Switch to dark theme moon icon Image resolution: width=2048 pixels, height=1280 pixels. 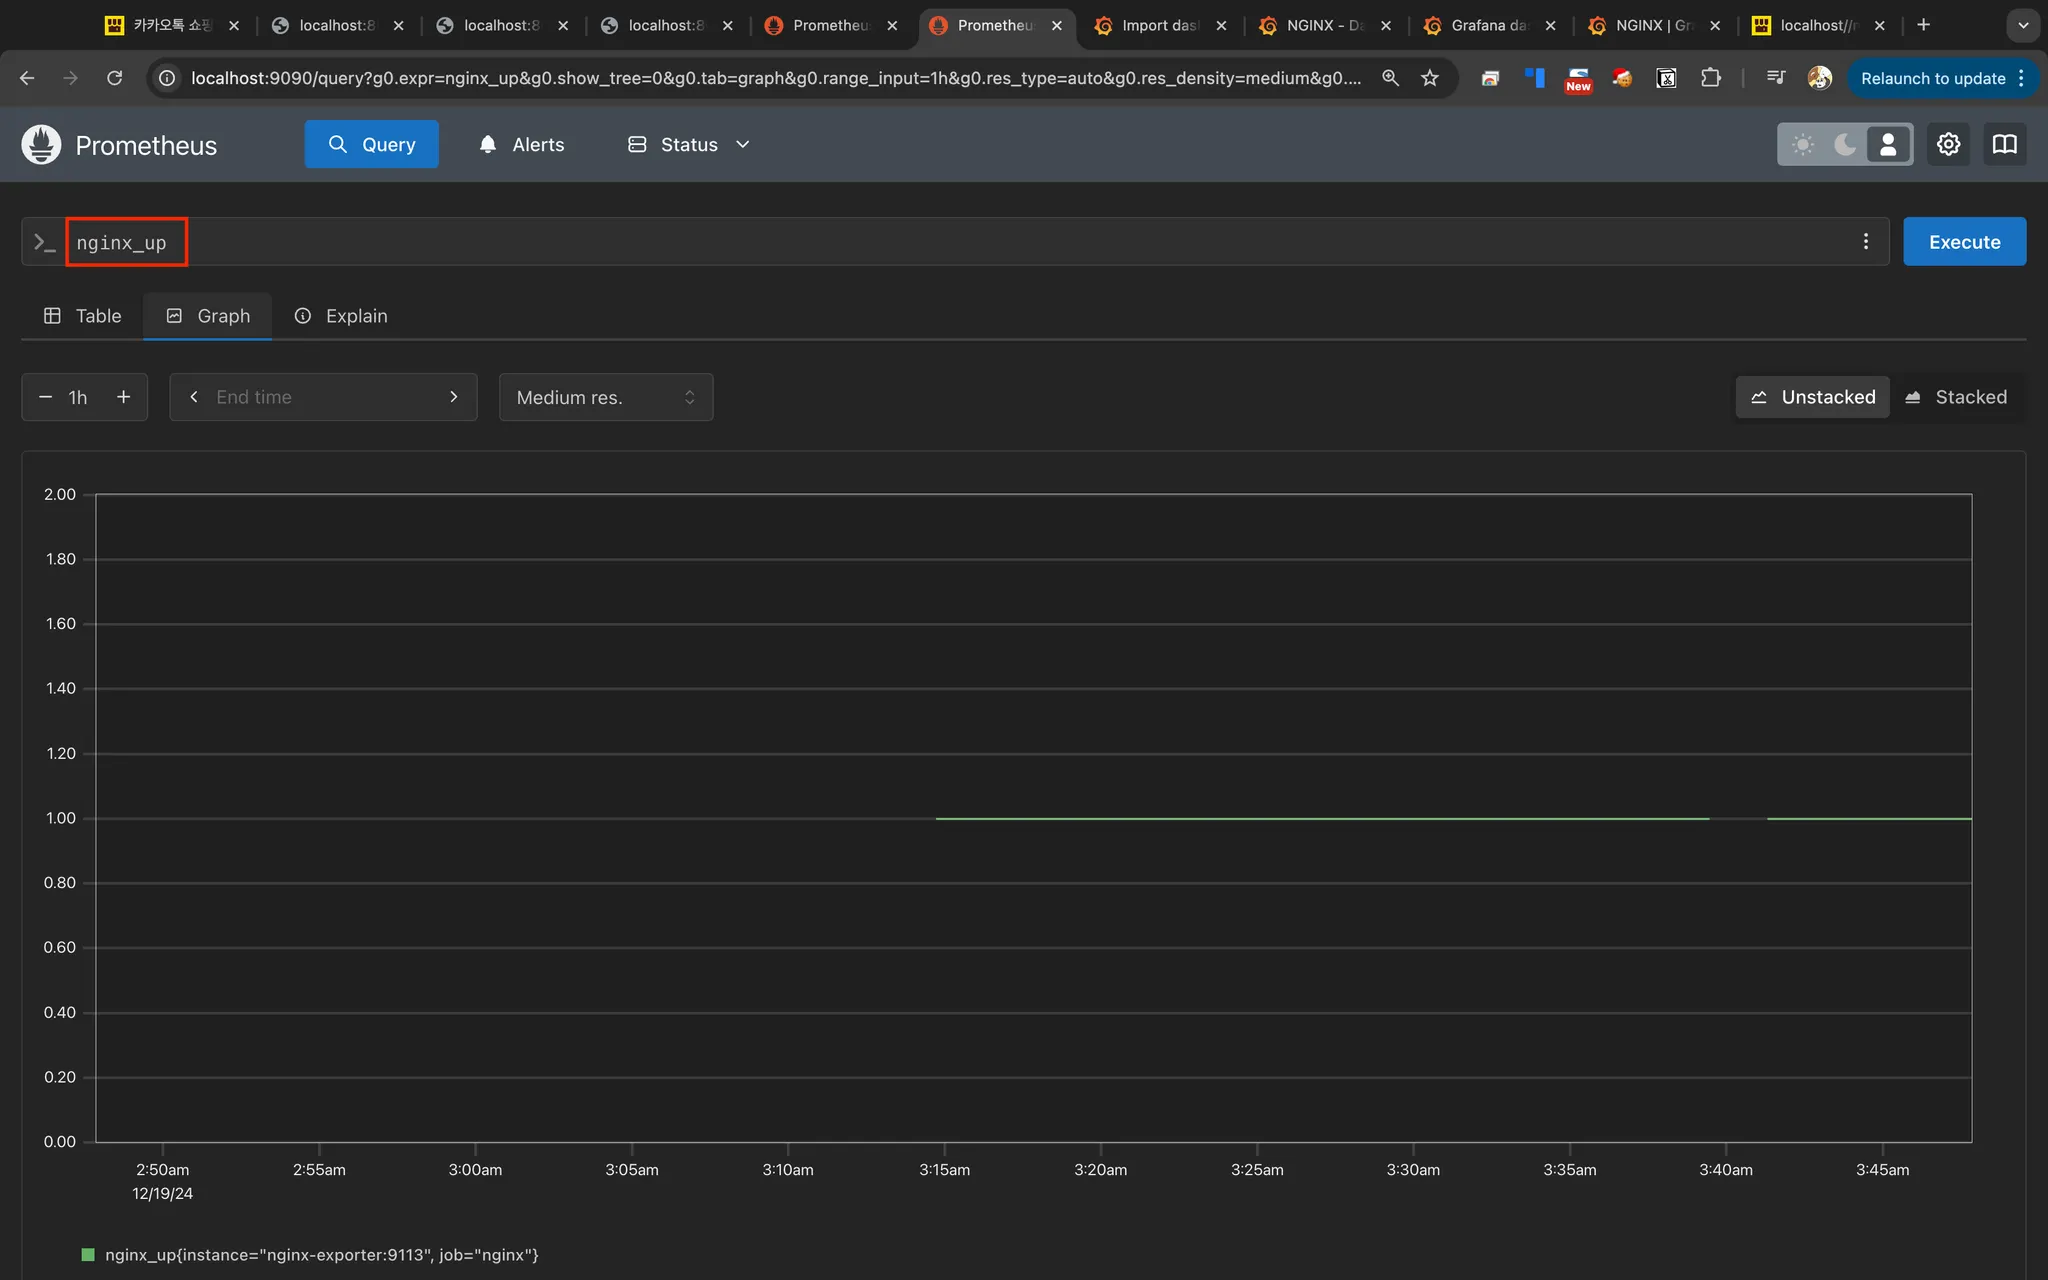click(x=1845, y=144)
